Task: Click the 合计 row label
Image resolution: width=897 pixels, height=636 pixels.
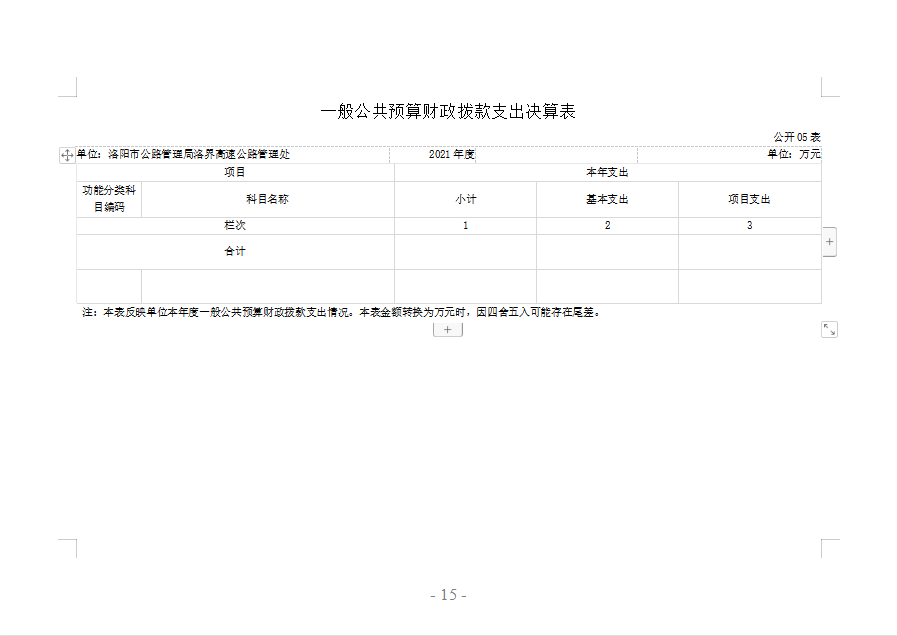Action: click(235, 252)
